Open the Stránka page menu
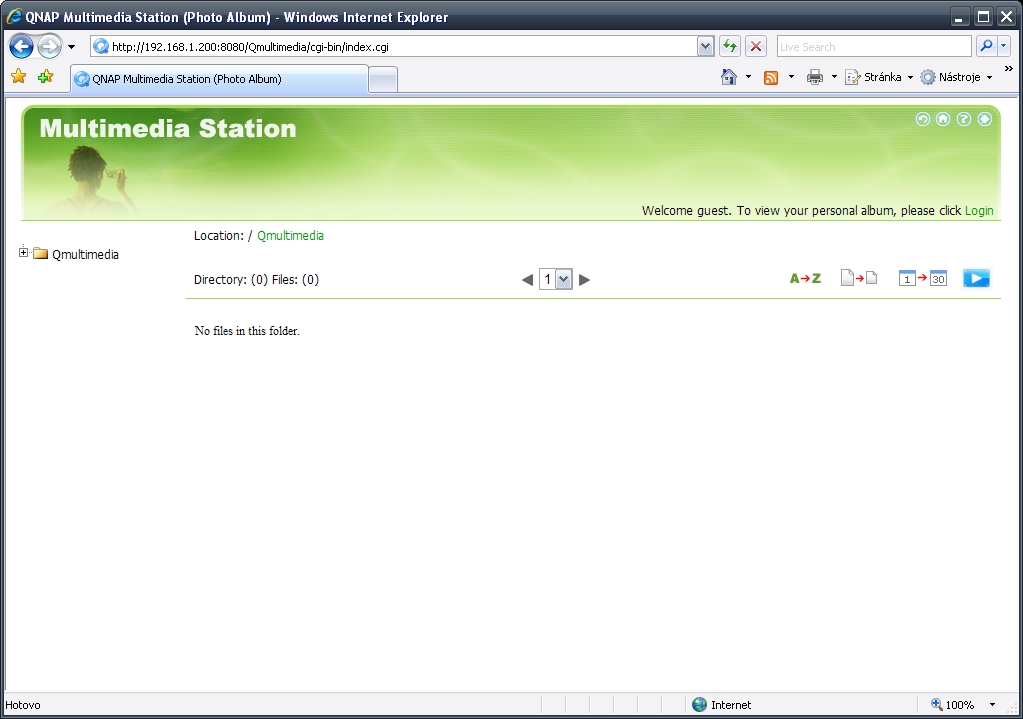 pos(878,77)
